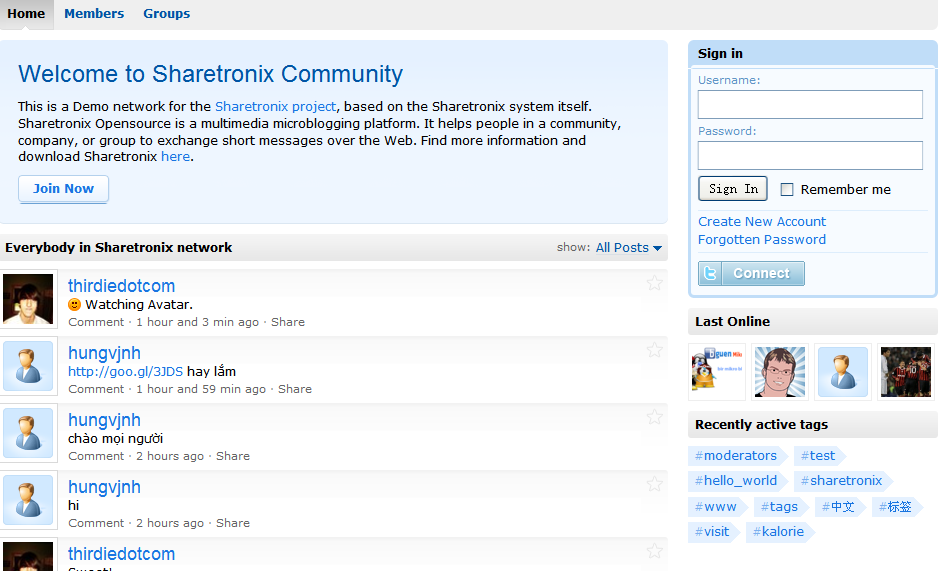Star the hungvjnh 'chào mọi người' post
The image size is (938, 571).
click(x=654, y=417)
